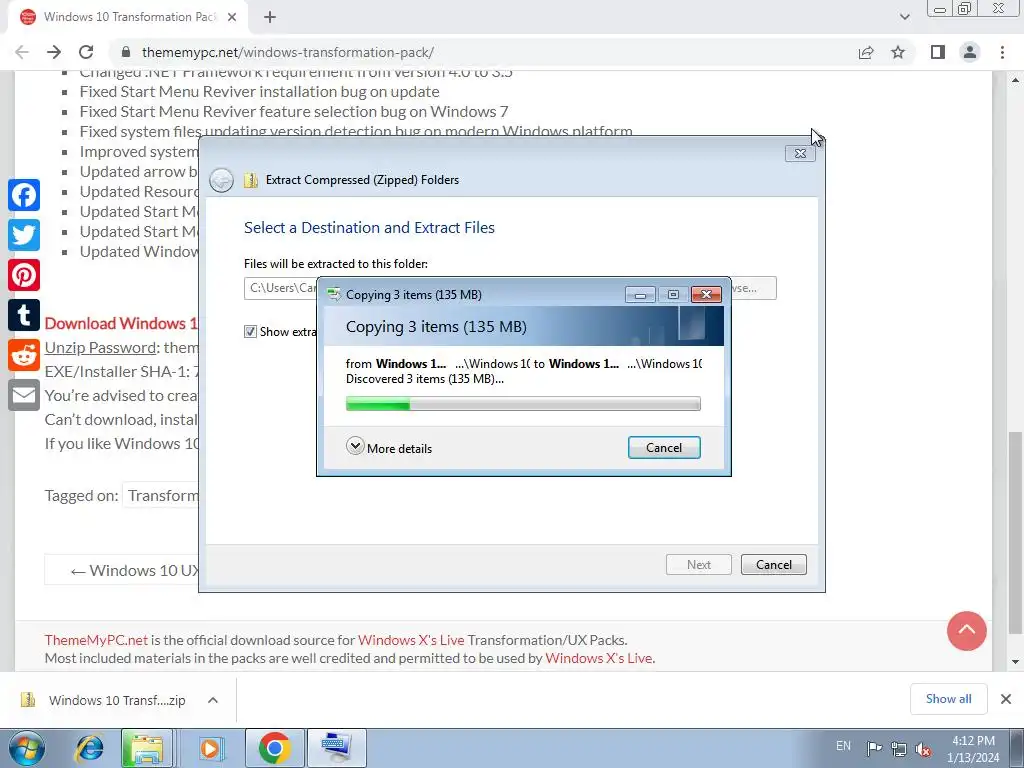
Task: Reload the page in Chrome
Action: click(x=86, y=52)
